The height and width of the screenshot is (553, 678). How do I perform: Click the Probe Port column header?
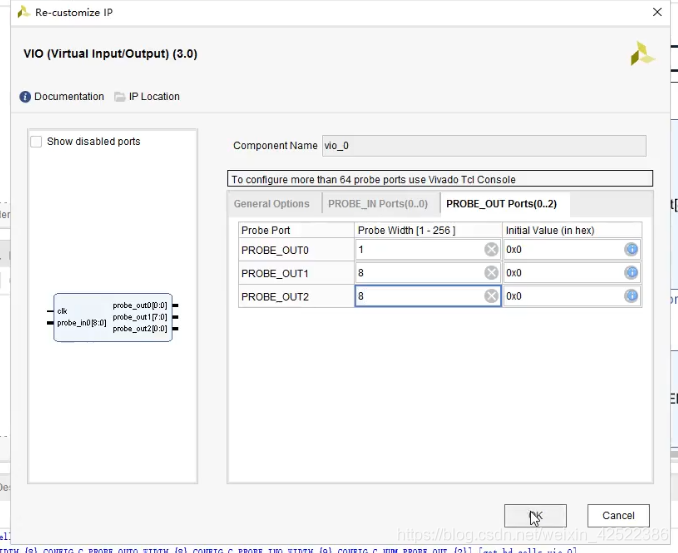point(296,230)
